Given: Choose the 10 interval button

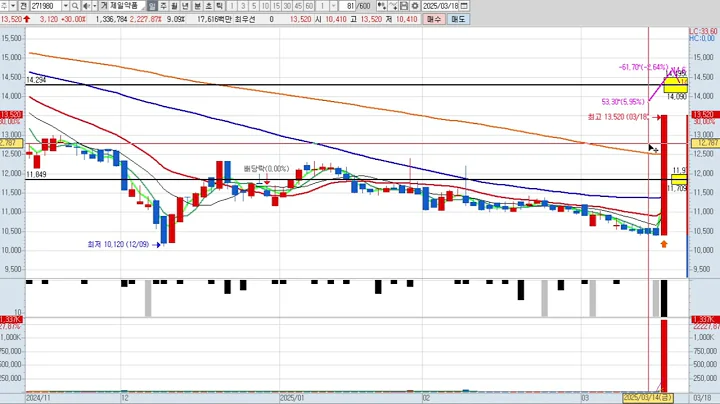Looking at the screenshot, I should point(265,6).
